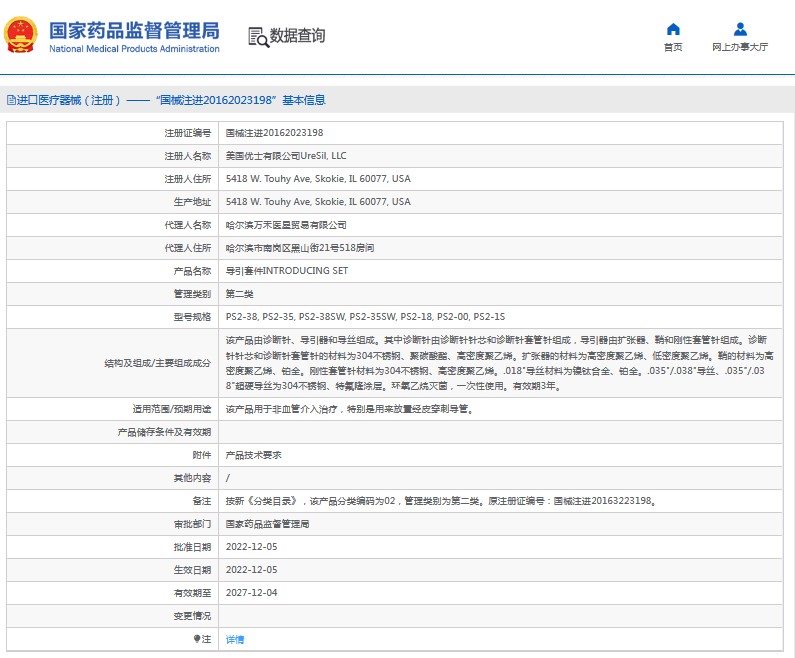Click the breadcrumb 进口医疗器械（注册）
The height and width of the screenshot is (658, 795).
pyautogui.click(x=69, y=100)
